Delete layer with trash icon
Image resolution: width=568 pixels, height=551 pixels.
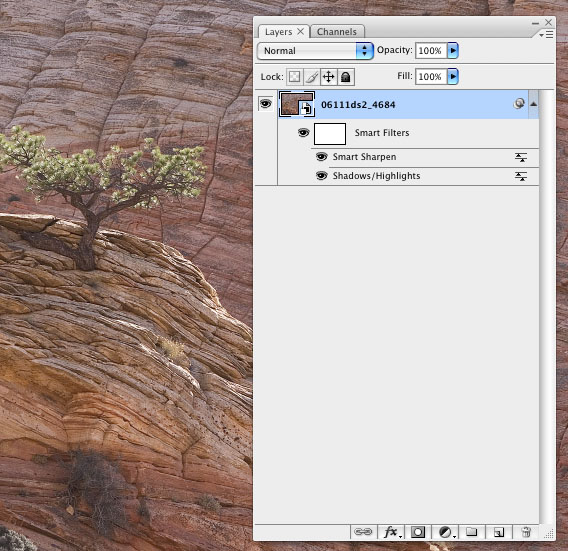pos(526,532)
